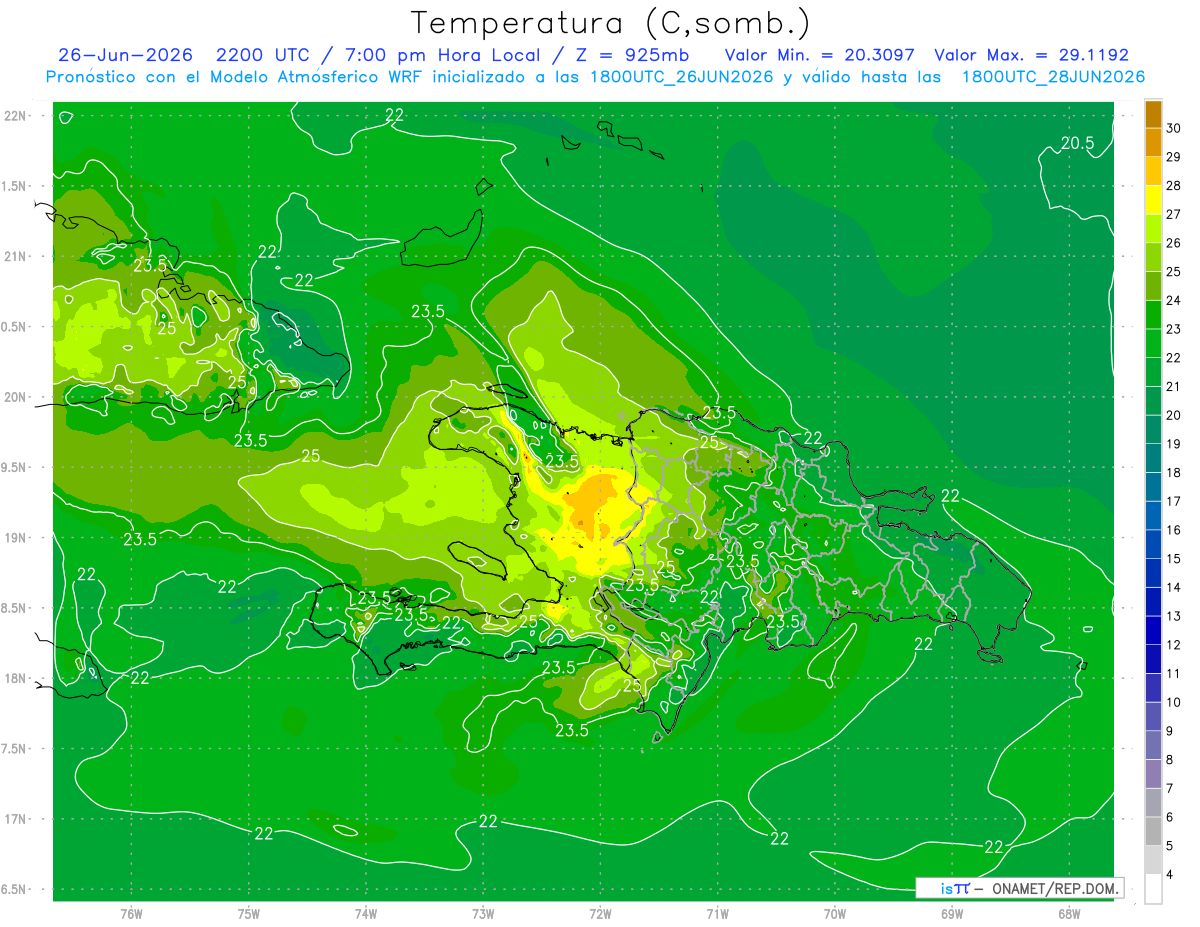The width and height of the screenshot is (1200, 927).
Task: Click the "Valor Max. = 29.1192" readout
Action: coord(1032,55)
